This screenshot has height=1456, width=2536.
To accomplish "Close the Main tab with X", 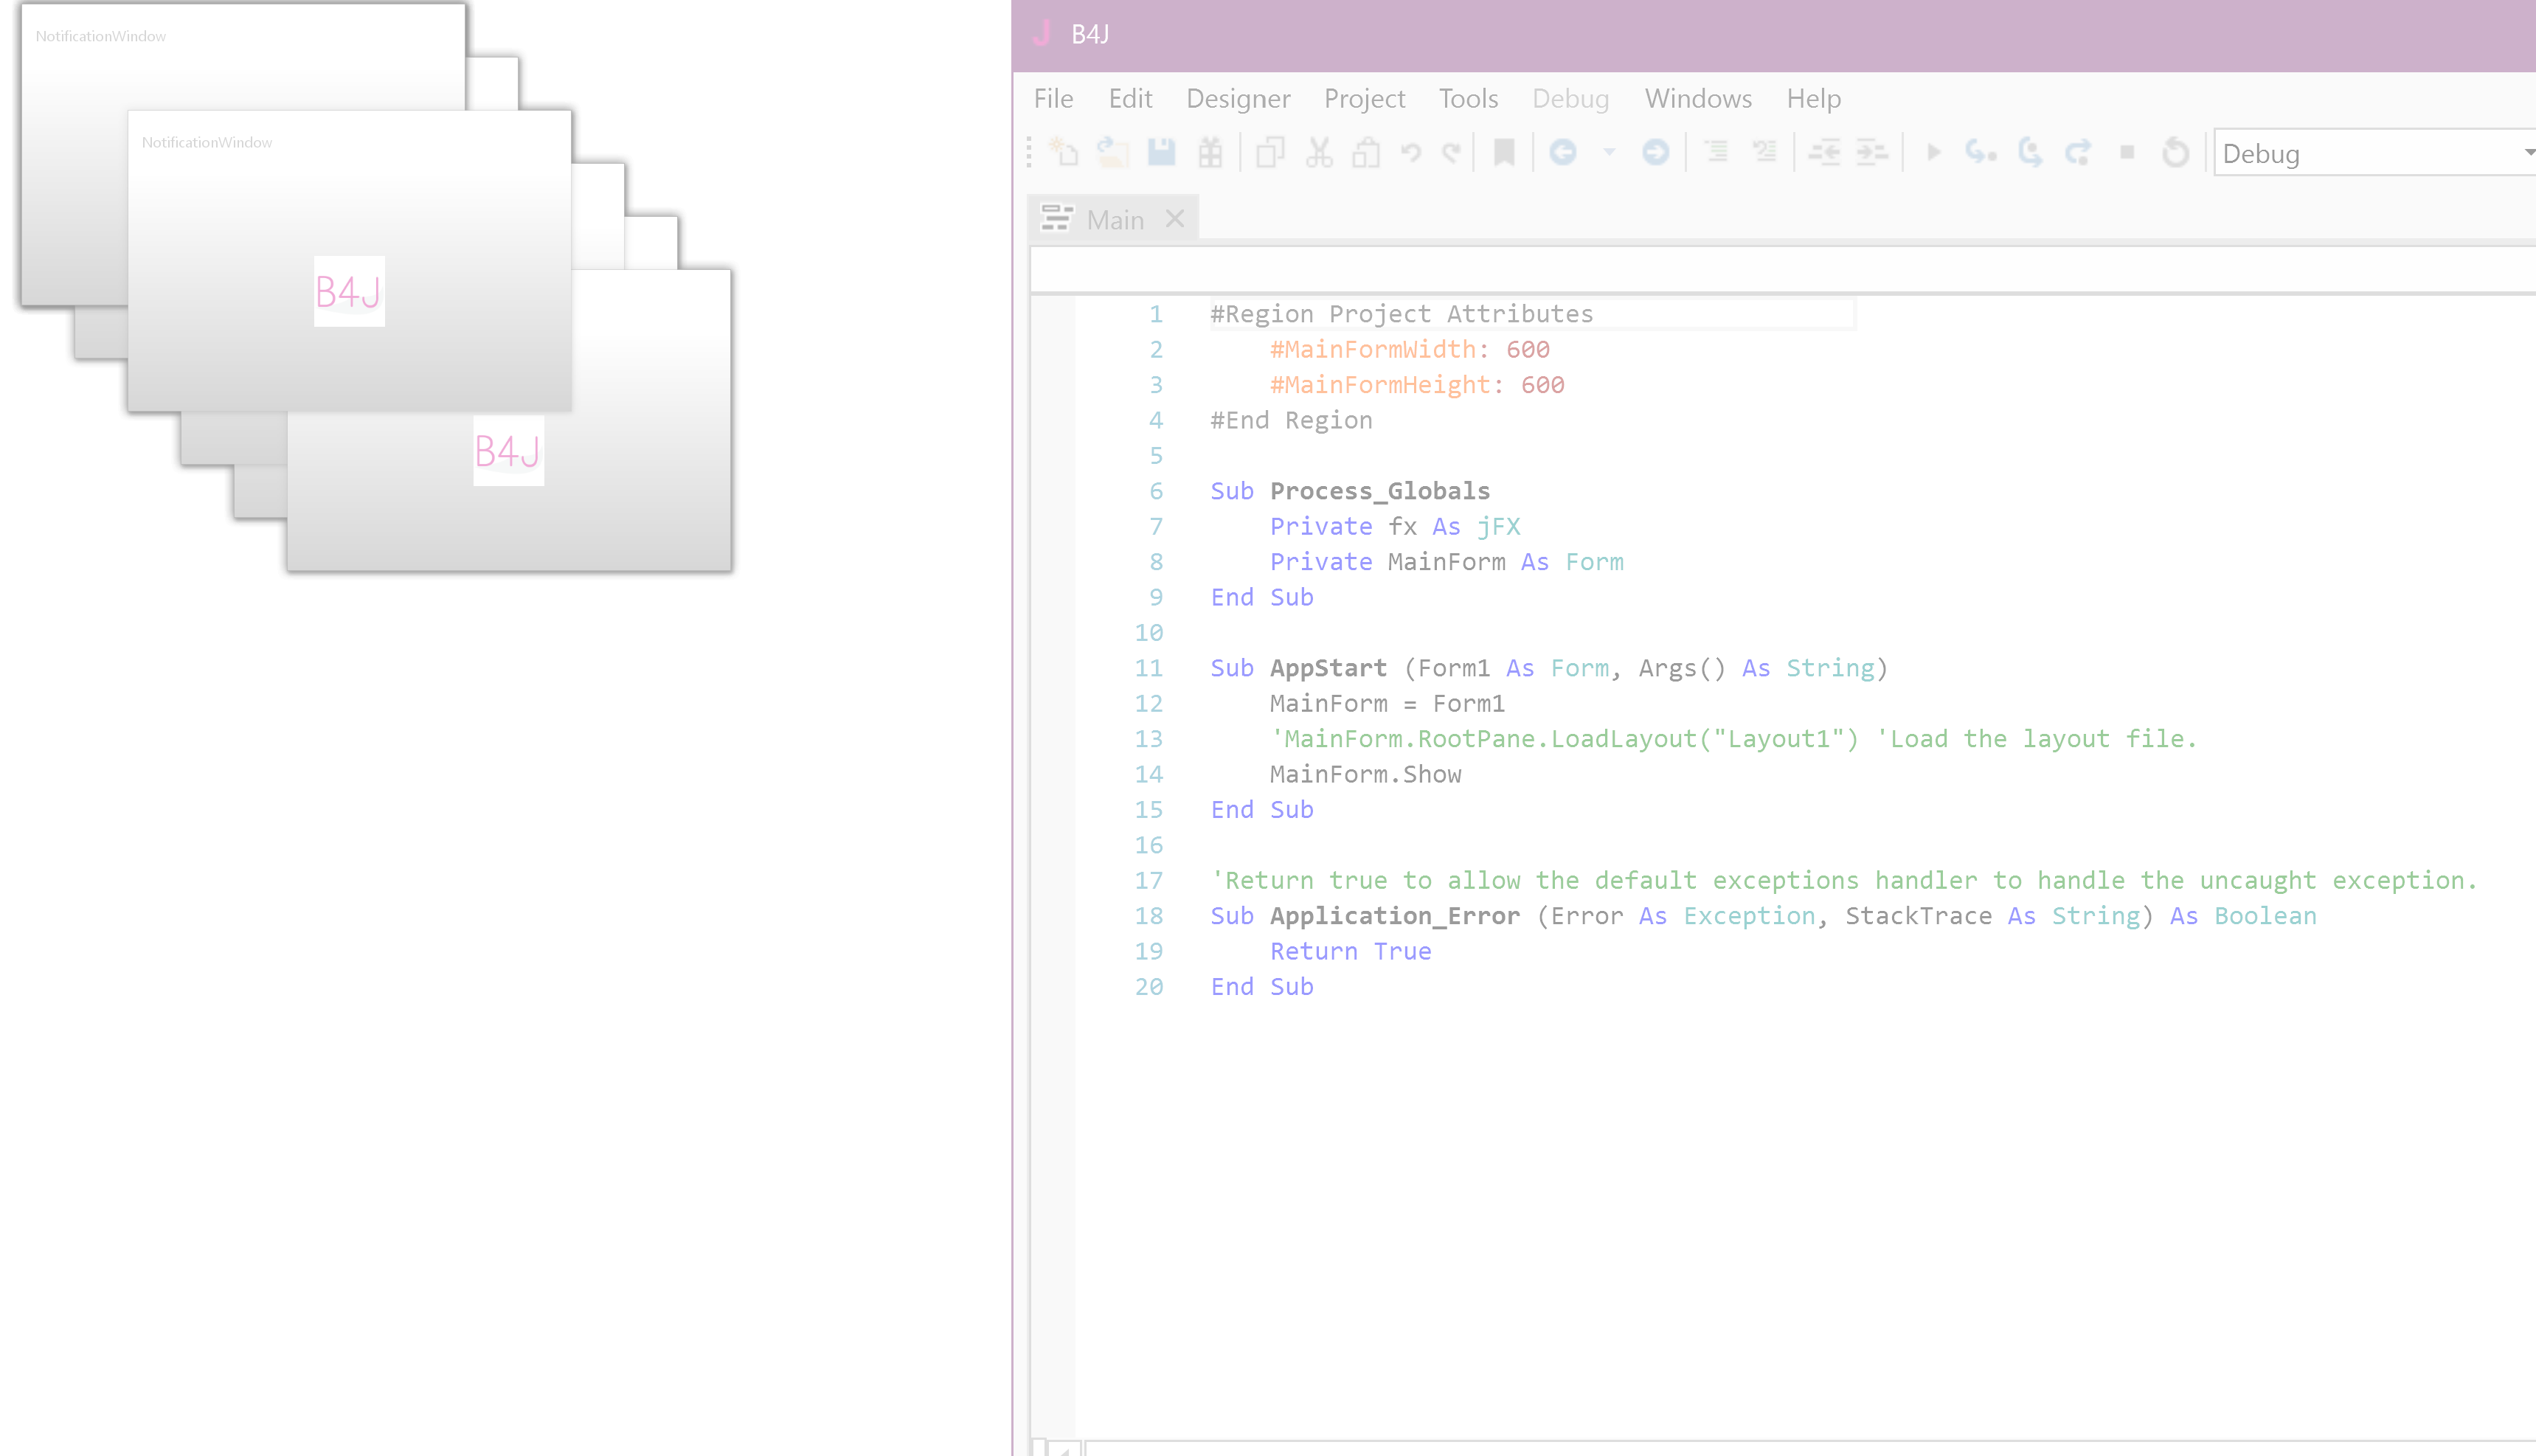I will pos(1175,219).
